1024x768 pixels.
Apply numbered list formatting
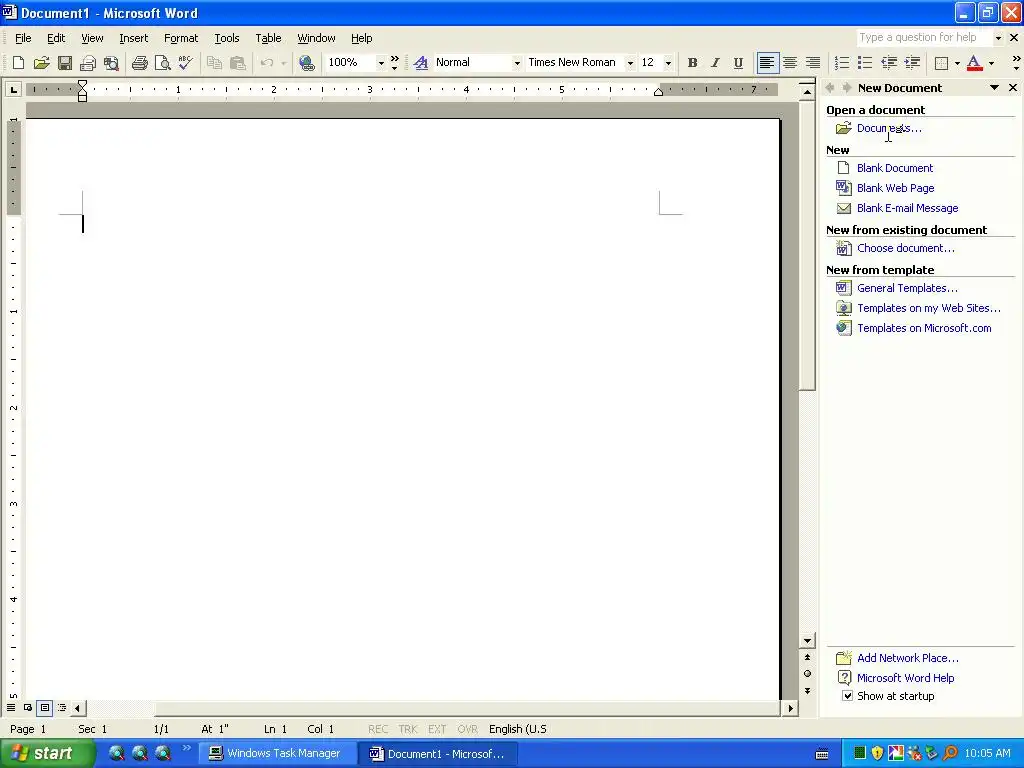[x=842, y=63]
